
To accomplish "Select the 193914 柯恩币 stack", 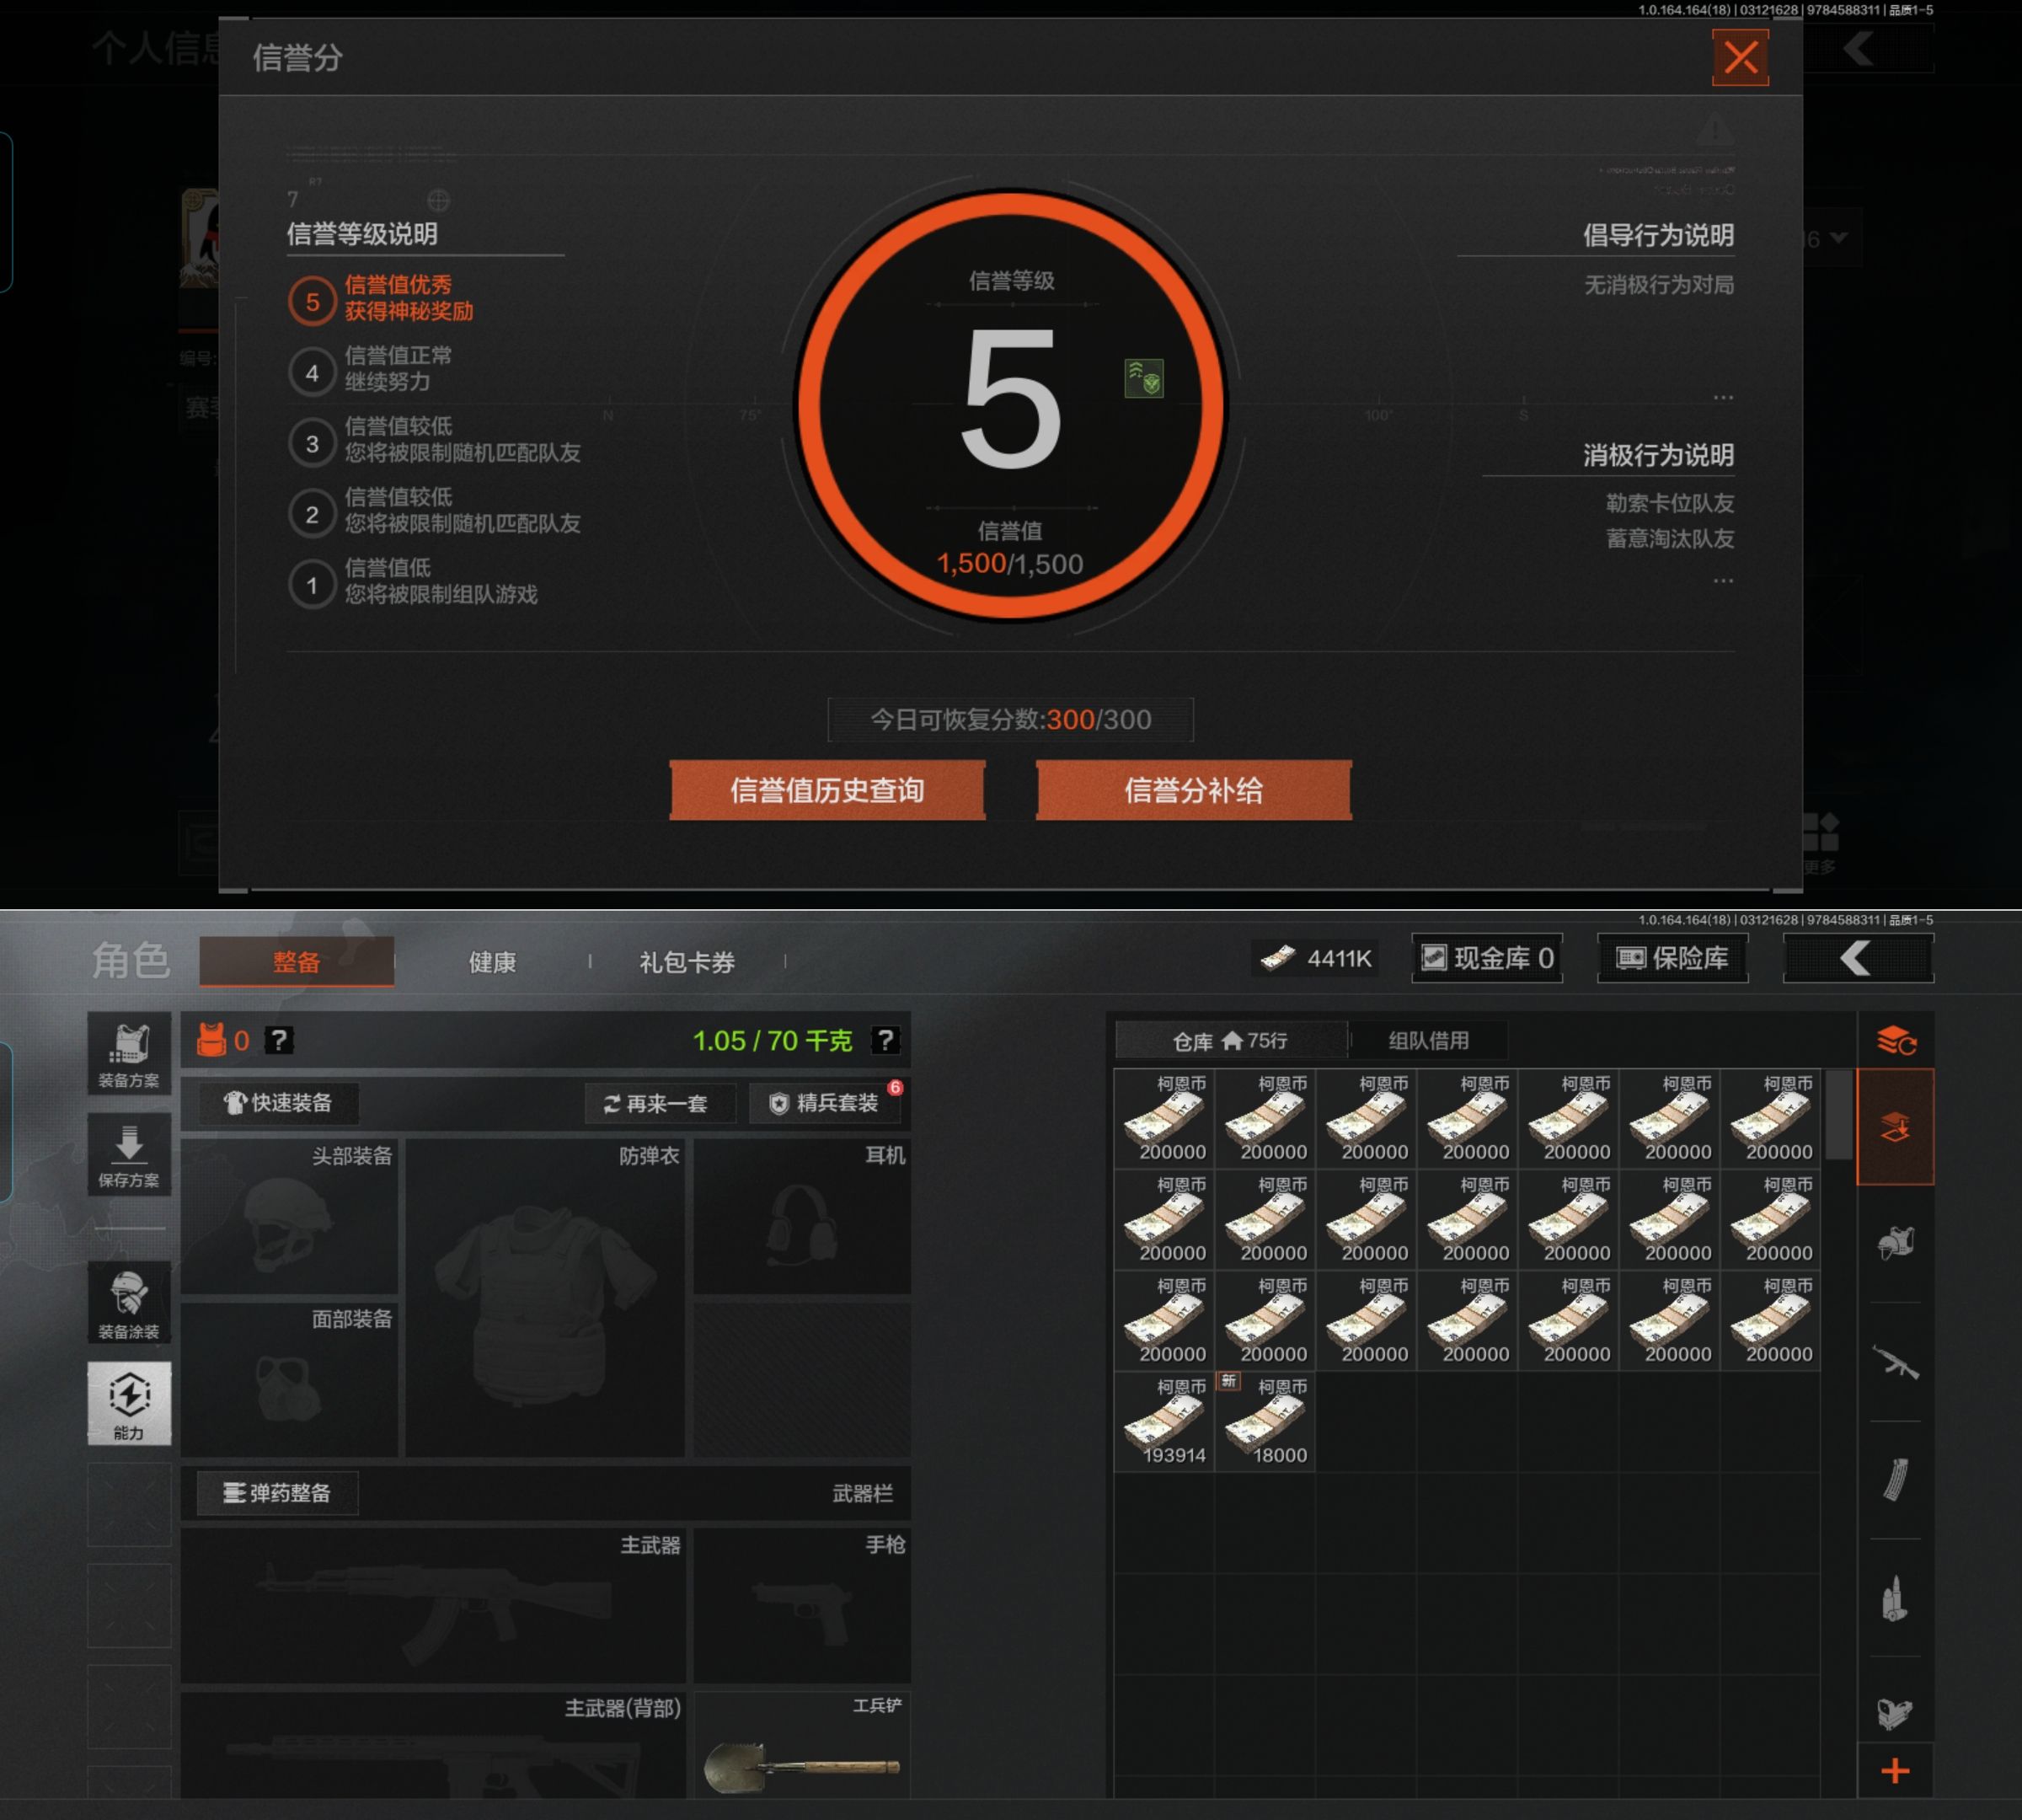I will click(x=1165, y=1422).
